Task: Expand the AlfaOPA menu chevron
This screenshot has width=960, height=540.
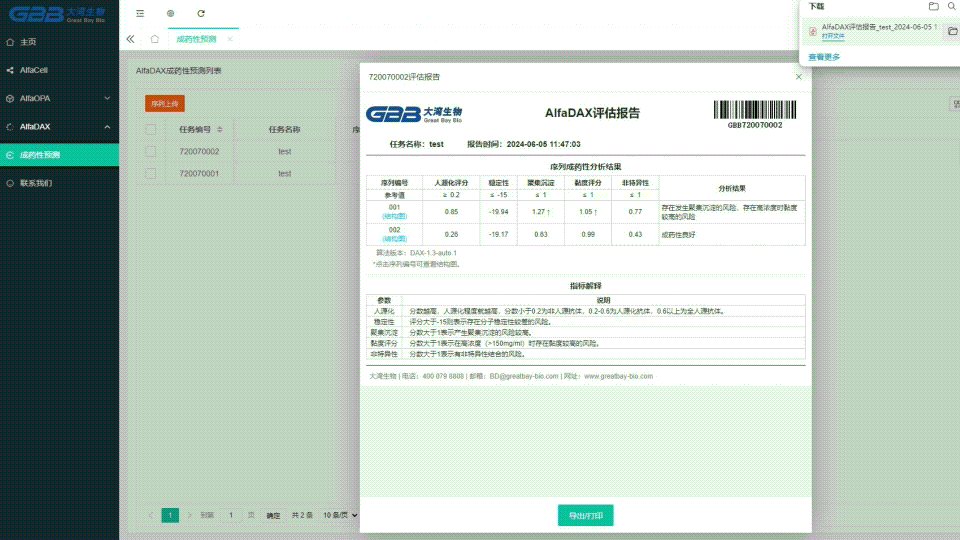Action: pos(107,99)
